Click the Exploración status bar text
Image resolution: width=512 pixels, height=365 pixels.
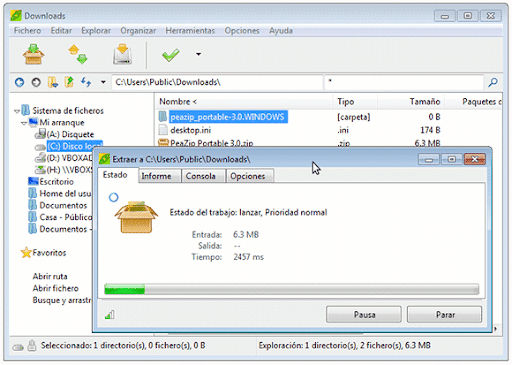[x=344, y=346]
